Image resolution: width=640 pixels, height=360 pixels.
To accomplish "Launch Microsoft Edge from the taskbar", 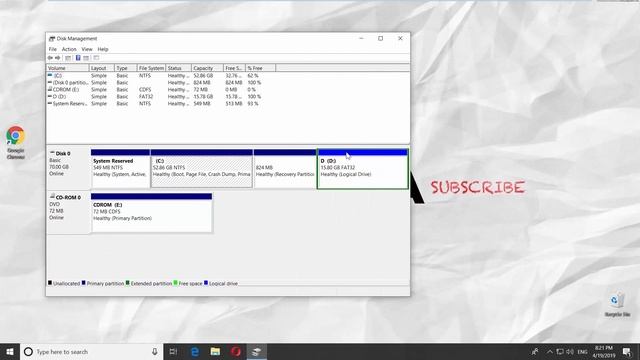I will coord(195,351).
